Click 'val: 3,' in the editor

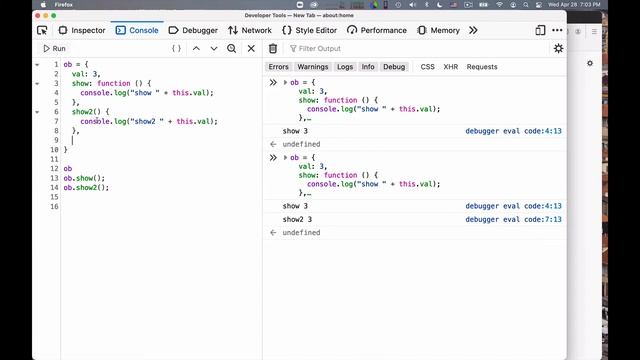(86, 74)
